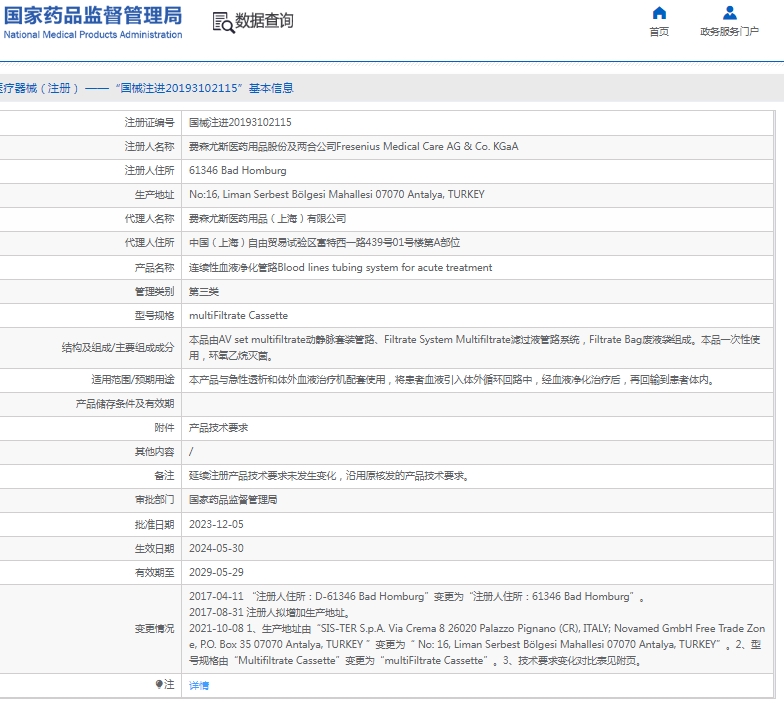Image resolution: width=784 pixels, height=703 pixels.
Task: Select the 2017-08-31 change record line
Action: pyautogui.click(x=269, y=612)
